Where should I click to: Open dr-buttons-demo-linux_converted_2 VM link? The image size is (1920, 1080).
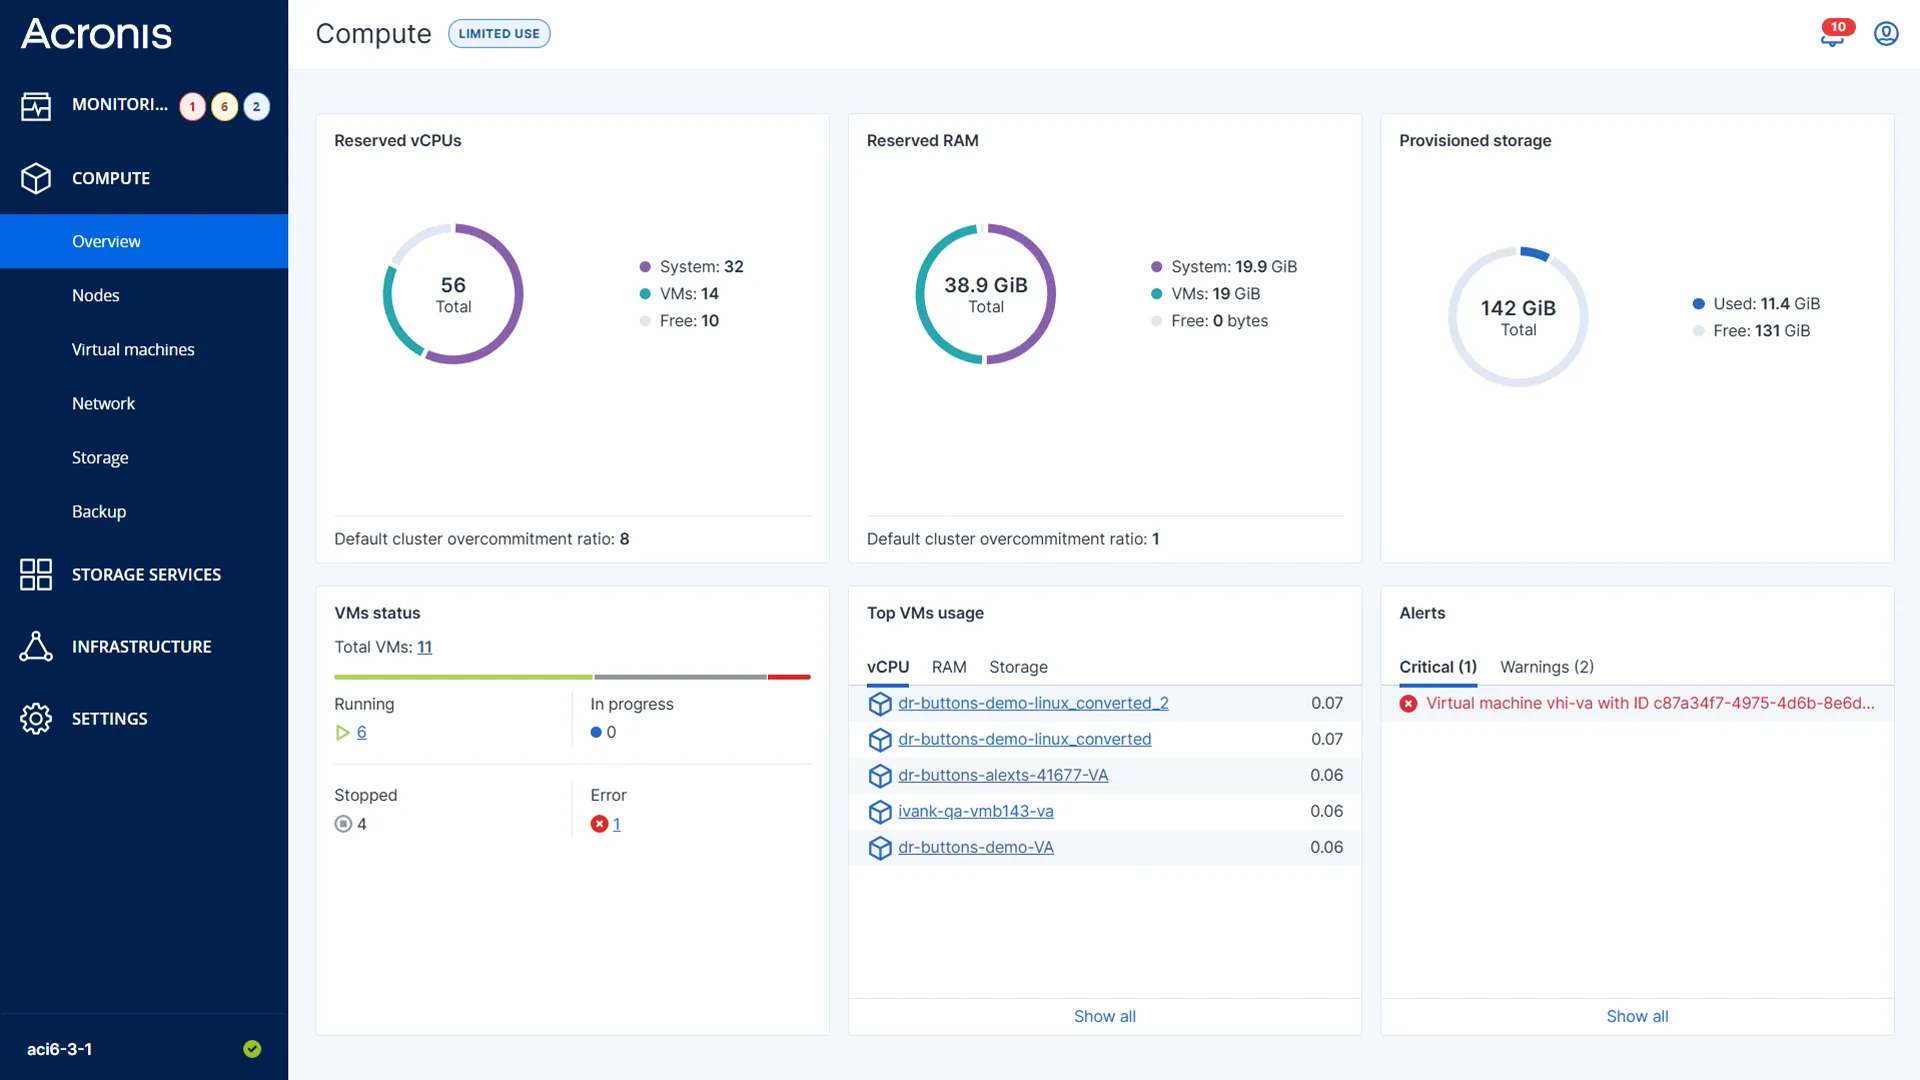1033,703
